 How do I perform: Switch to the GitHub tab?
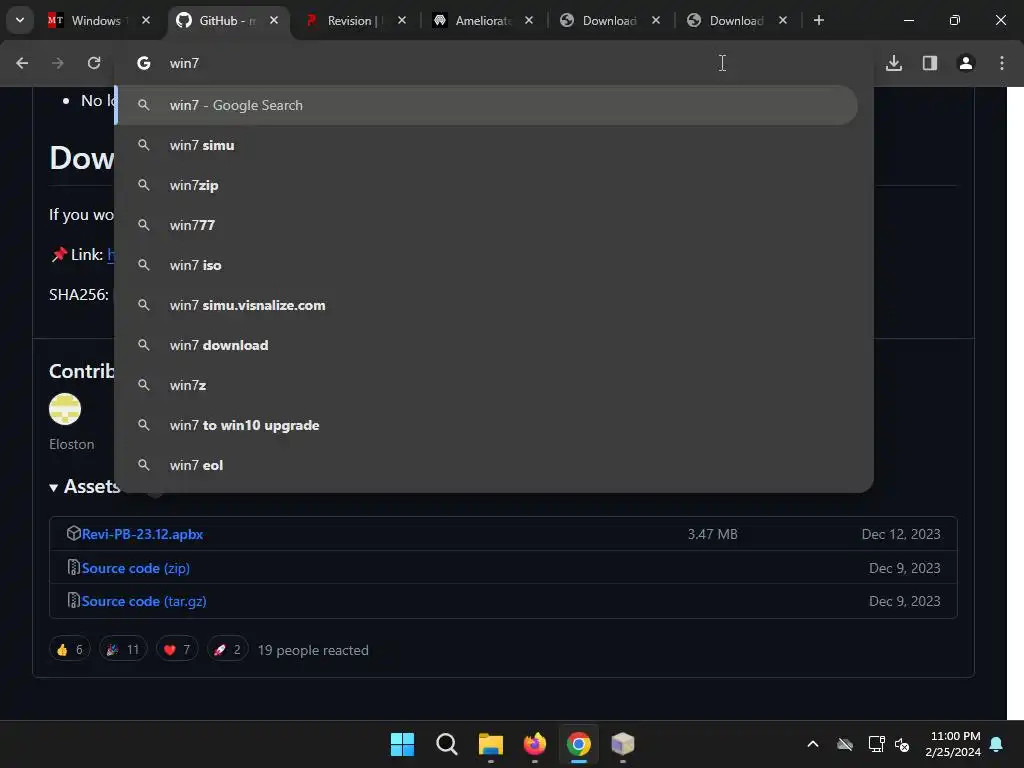click(x=227, y=20)
